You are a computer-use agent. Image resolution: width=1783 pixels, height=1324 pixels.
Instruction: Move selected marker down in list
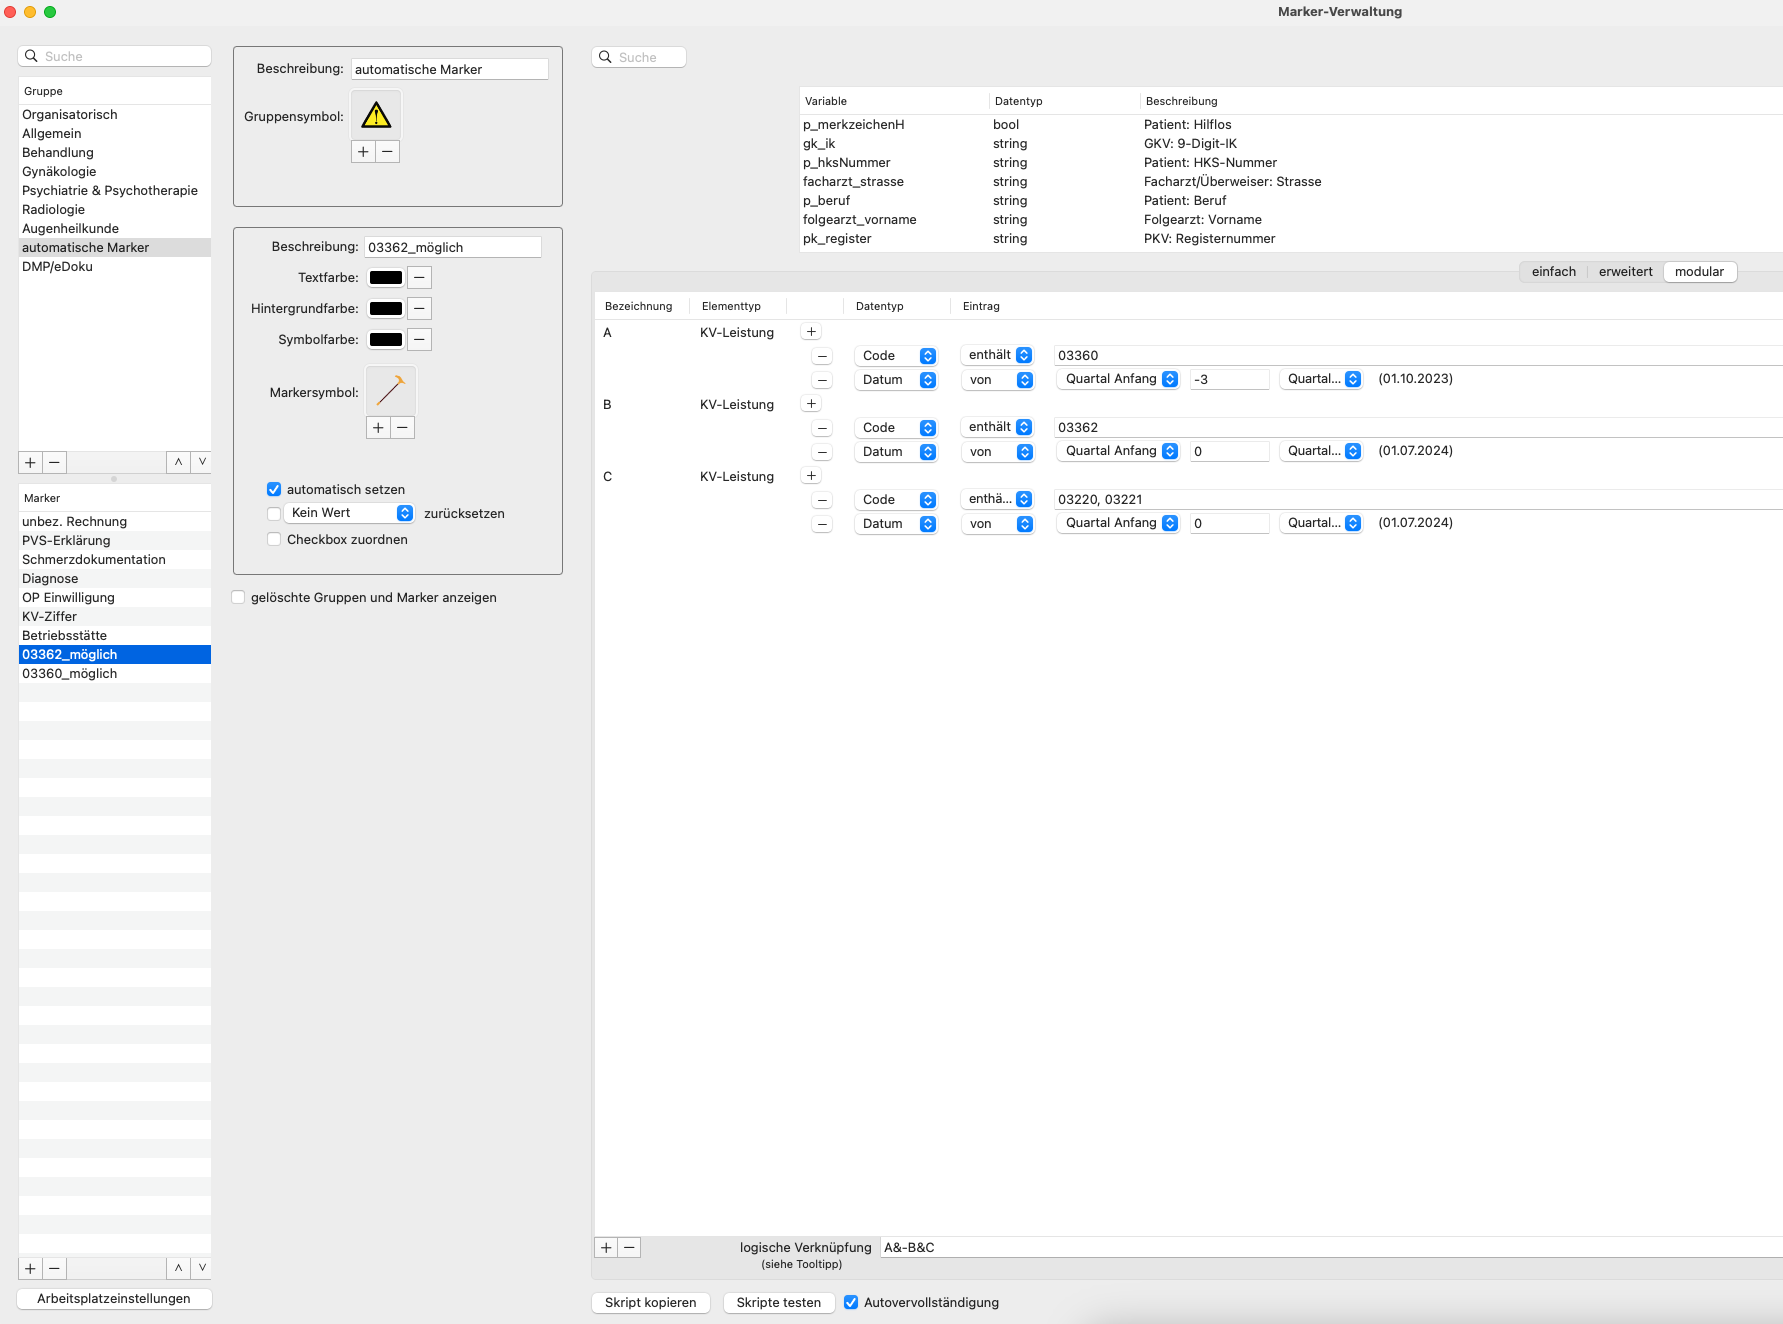click(202, 1268)
